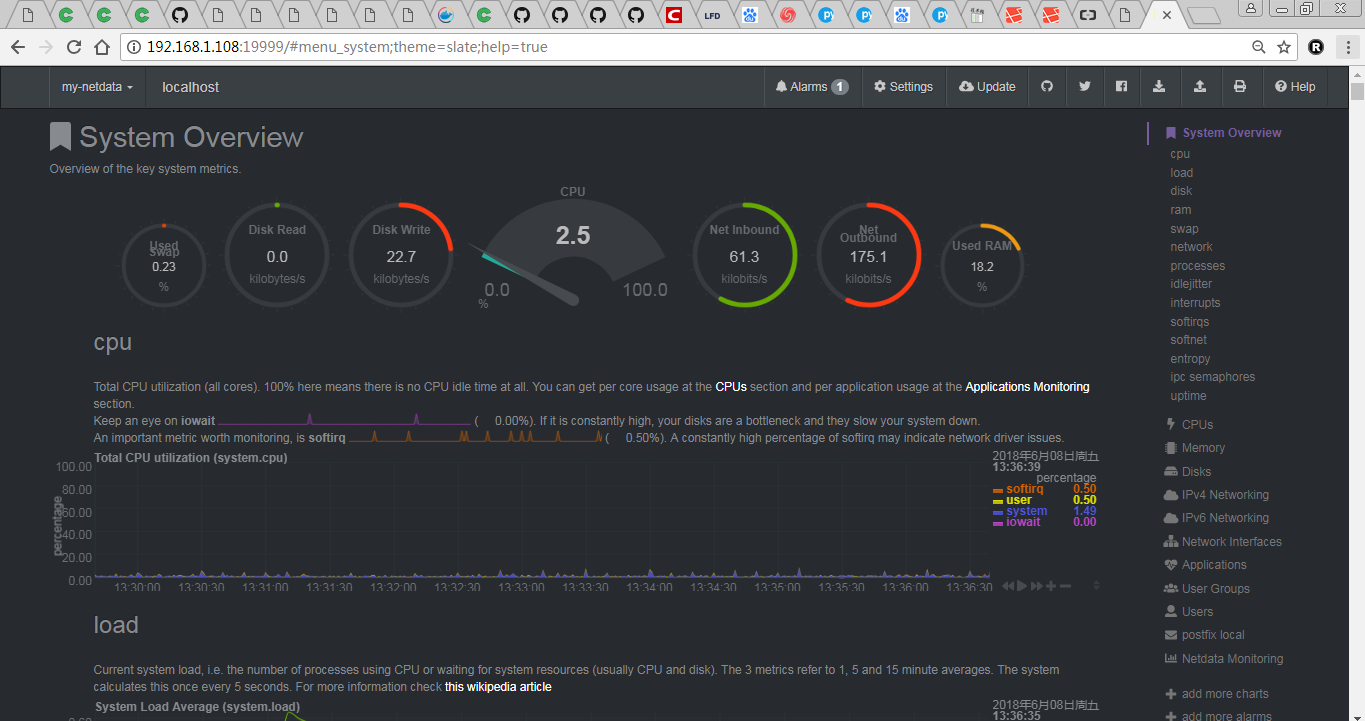The height and width of the screenshot is (721, 1365).
Task: Open Chrome menu with three dots
Action: click(x=1347, y=47)
